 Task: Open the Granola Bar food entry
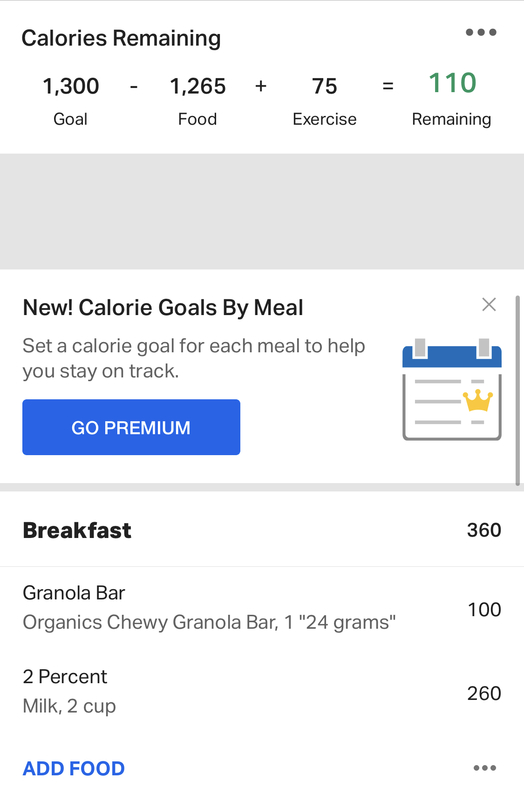[262, 608]
